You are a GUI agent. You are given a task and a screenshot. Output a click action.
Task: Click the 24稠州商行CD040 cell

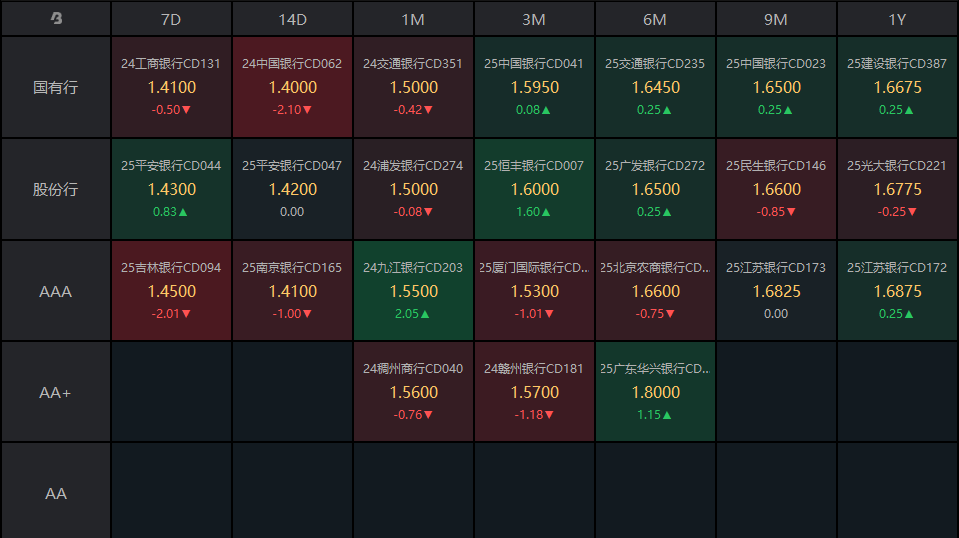413,392
